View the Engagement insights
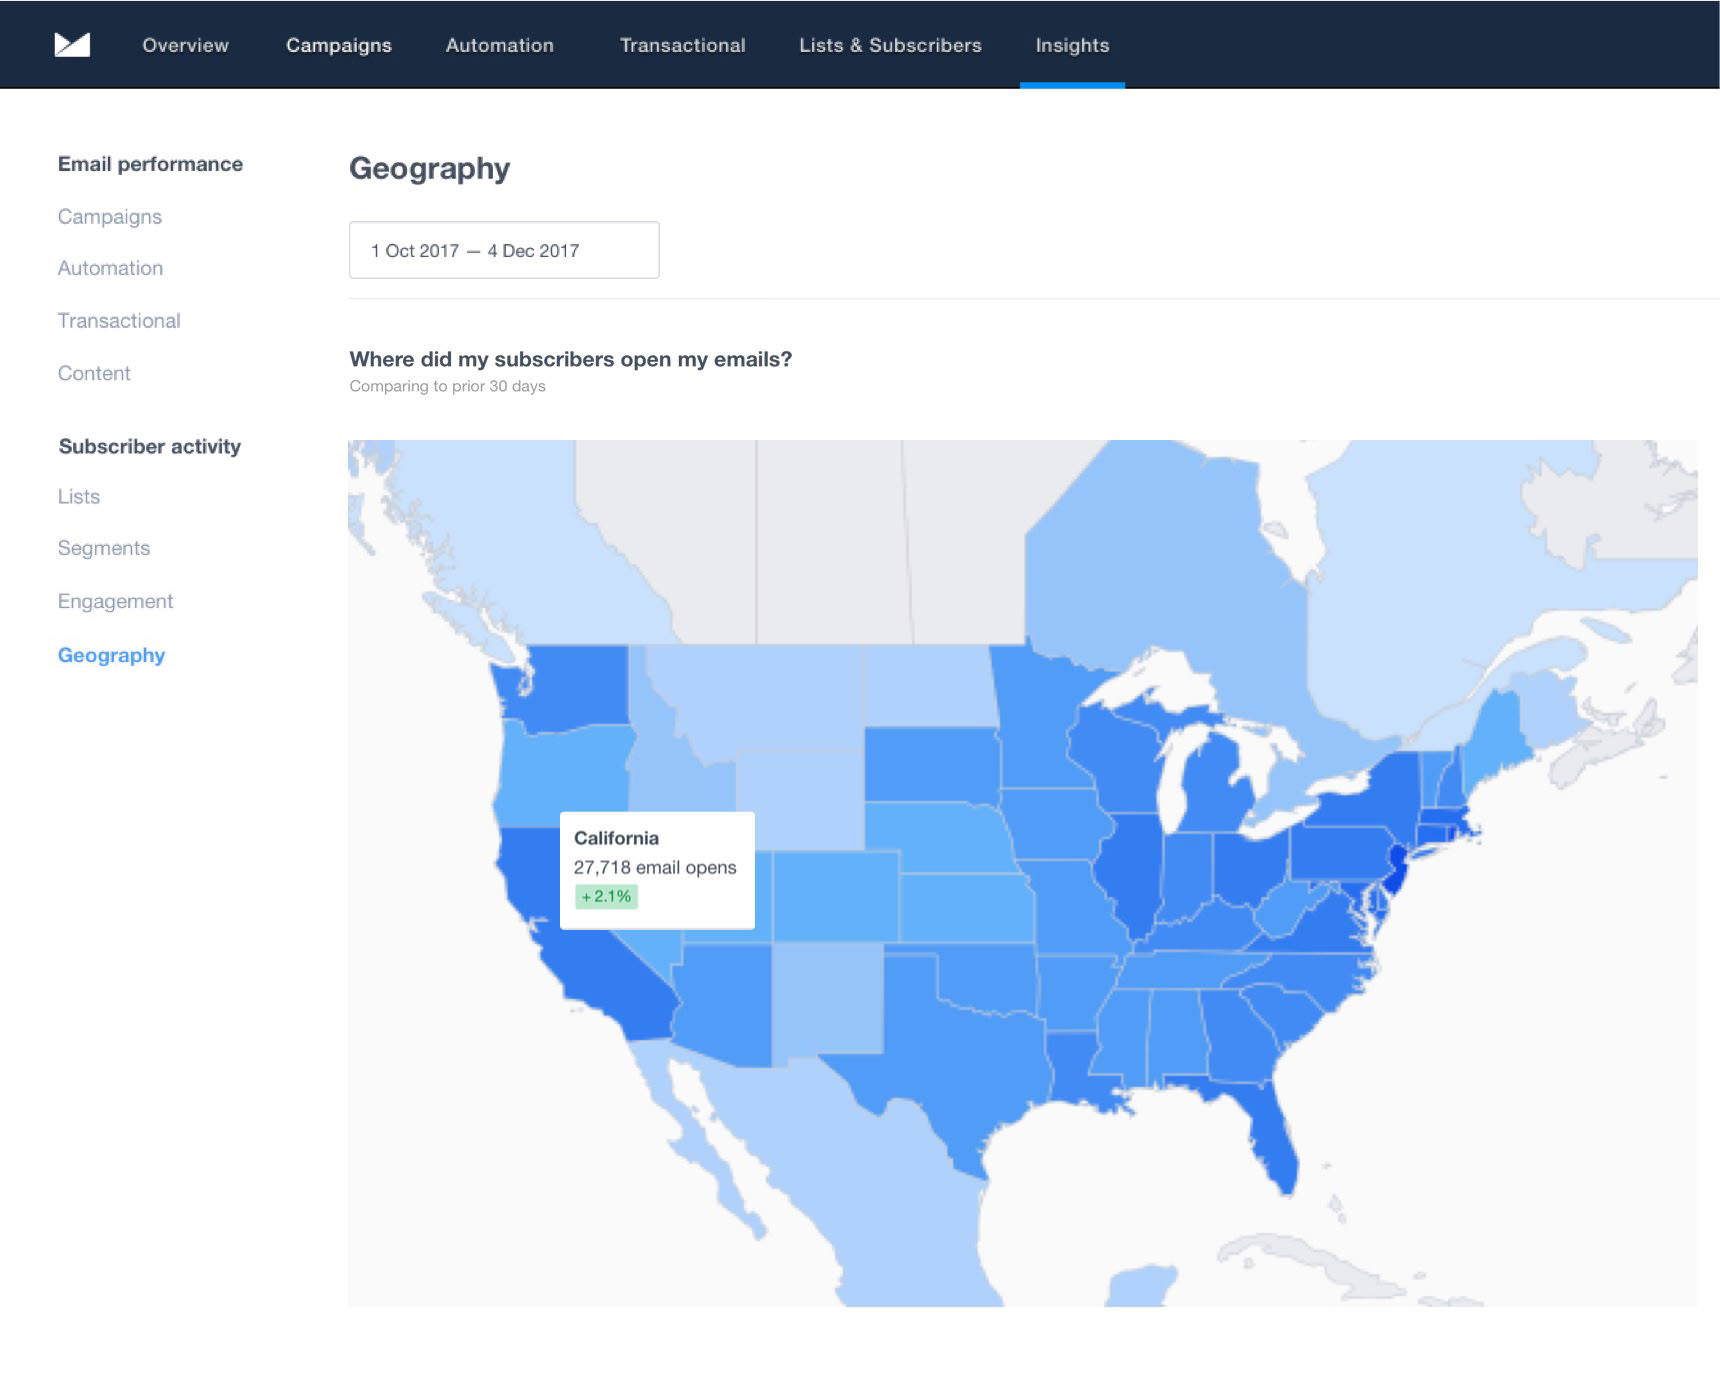This screenshot has width=1720, height=1396. click(x=115, y=601)
